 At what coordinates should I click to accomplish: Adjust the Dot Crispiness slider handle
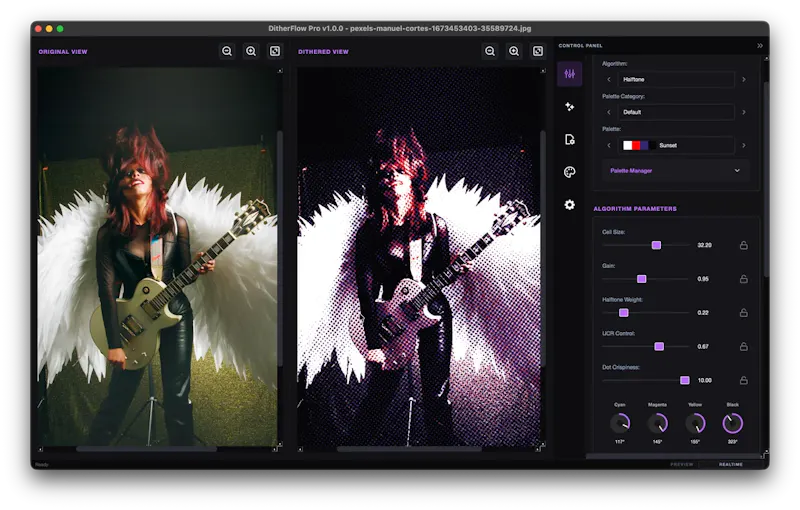click(685, 380)
